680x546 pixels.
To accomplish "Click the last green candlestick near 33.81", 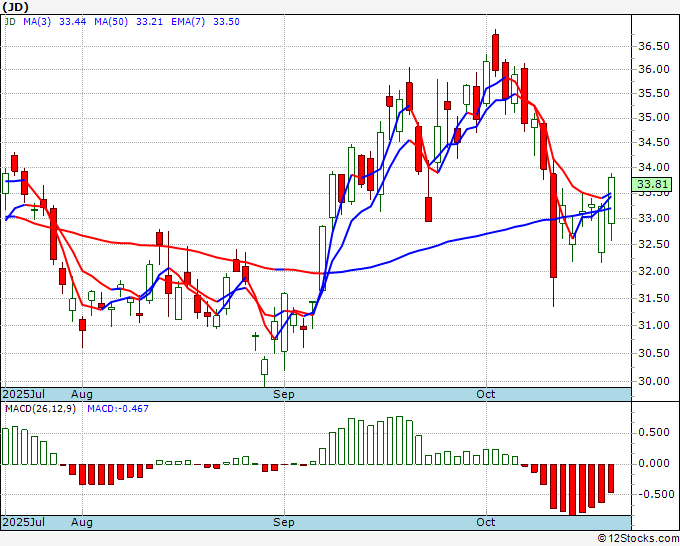I will click(x=611, y=200).
